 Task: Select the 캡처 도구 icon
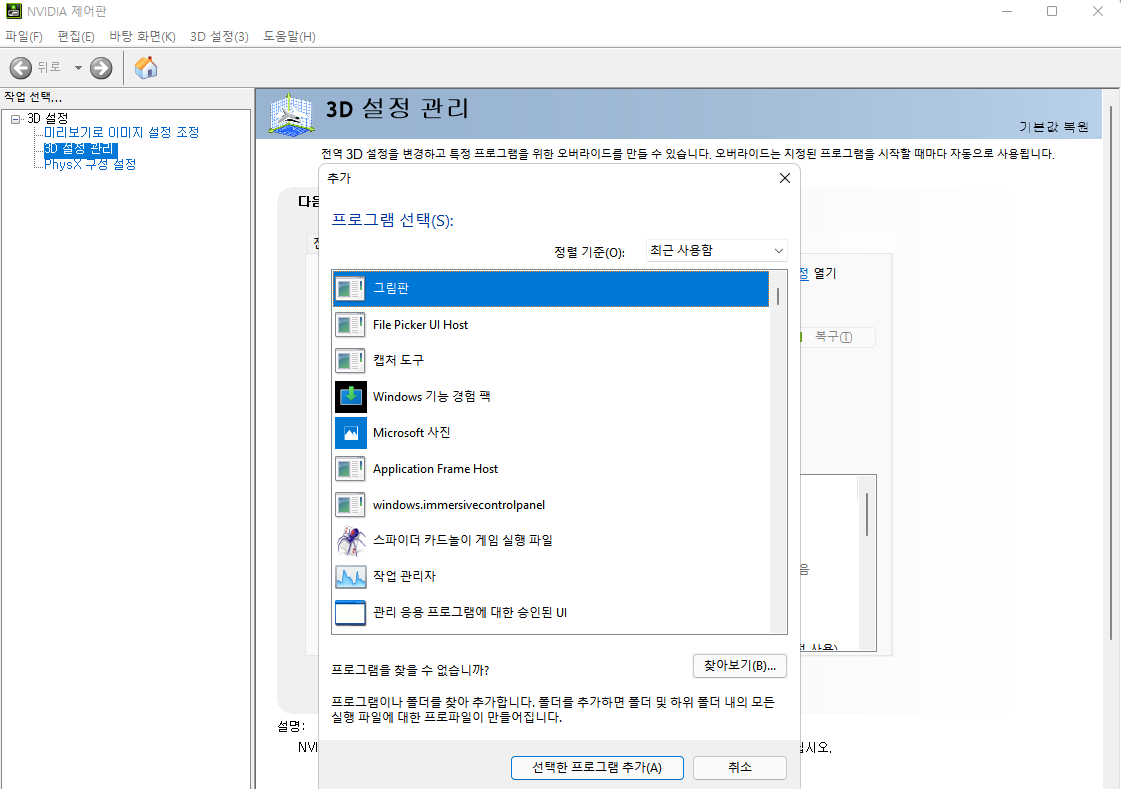tap(350, 360)
